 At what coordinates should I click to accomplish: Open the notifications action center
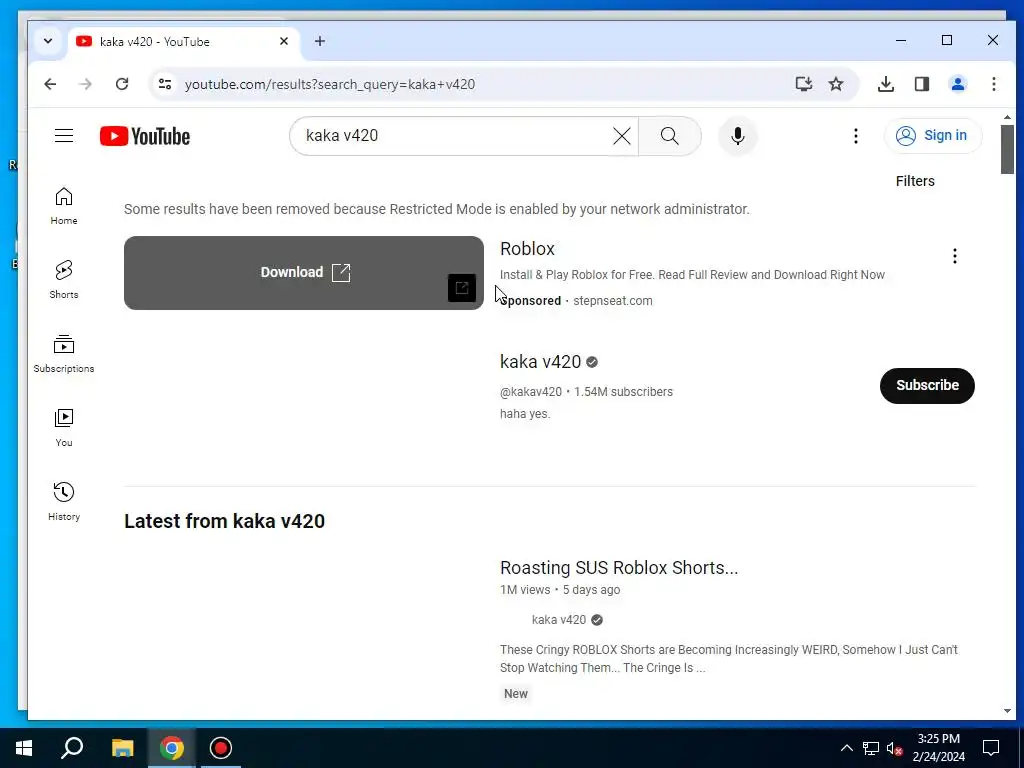point(991,748)
